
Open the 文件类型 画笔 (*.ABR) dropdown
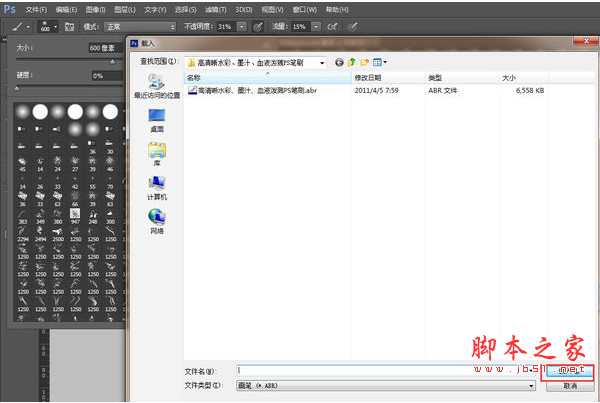(386, 386)
